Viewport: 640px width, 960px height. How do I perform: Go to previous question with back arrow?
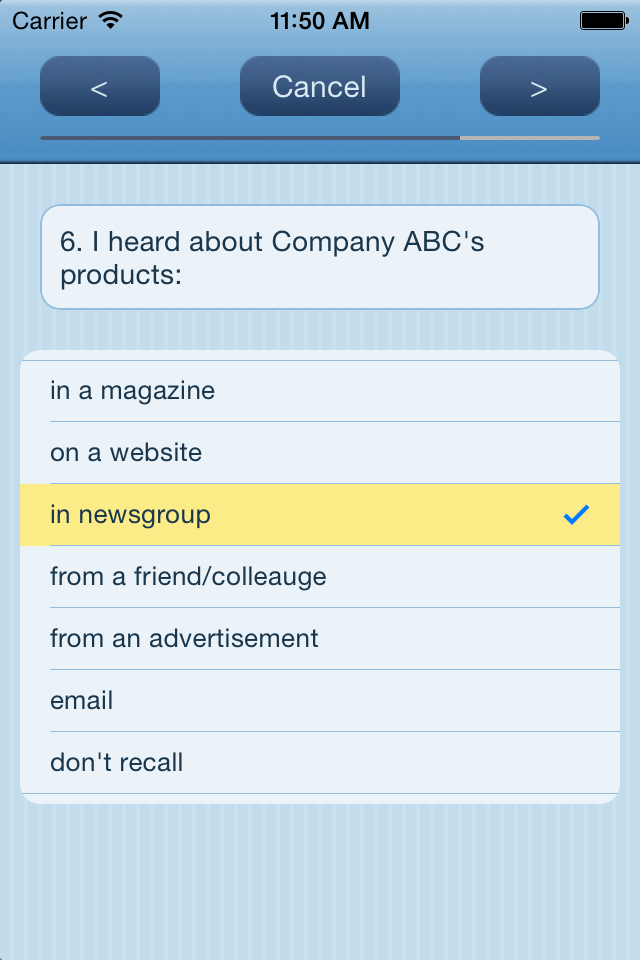click(x=100, y=87)
